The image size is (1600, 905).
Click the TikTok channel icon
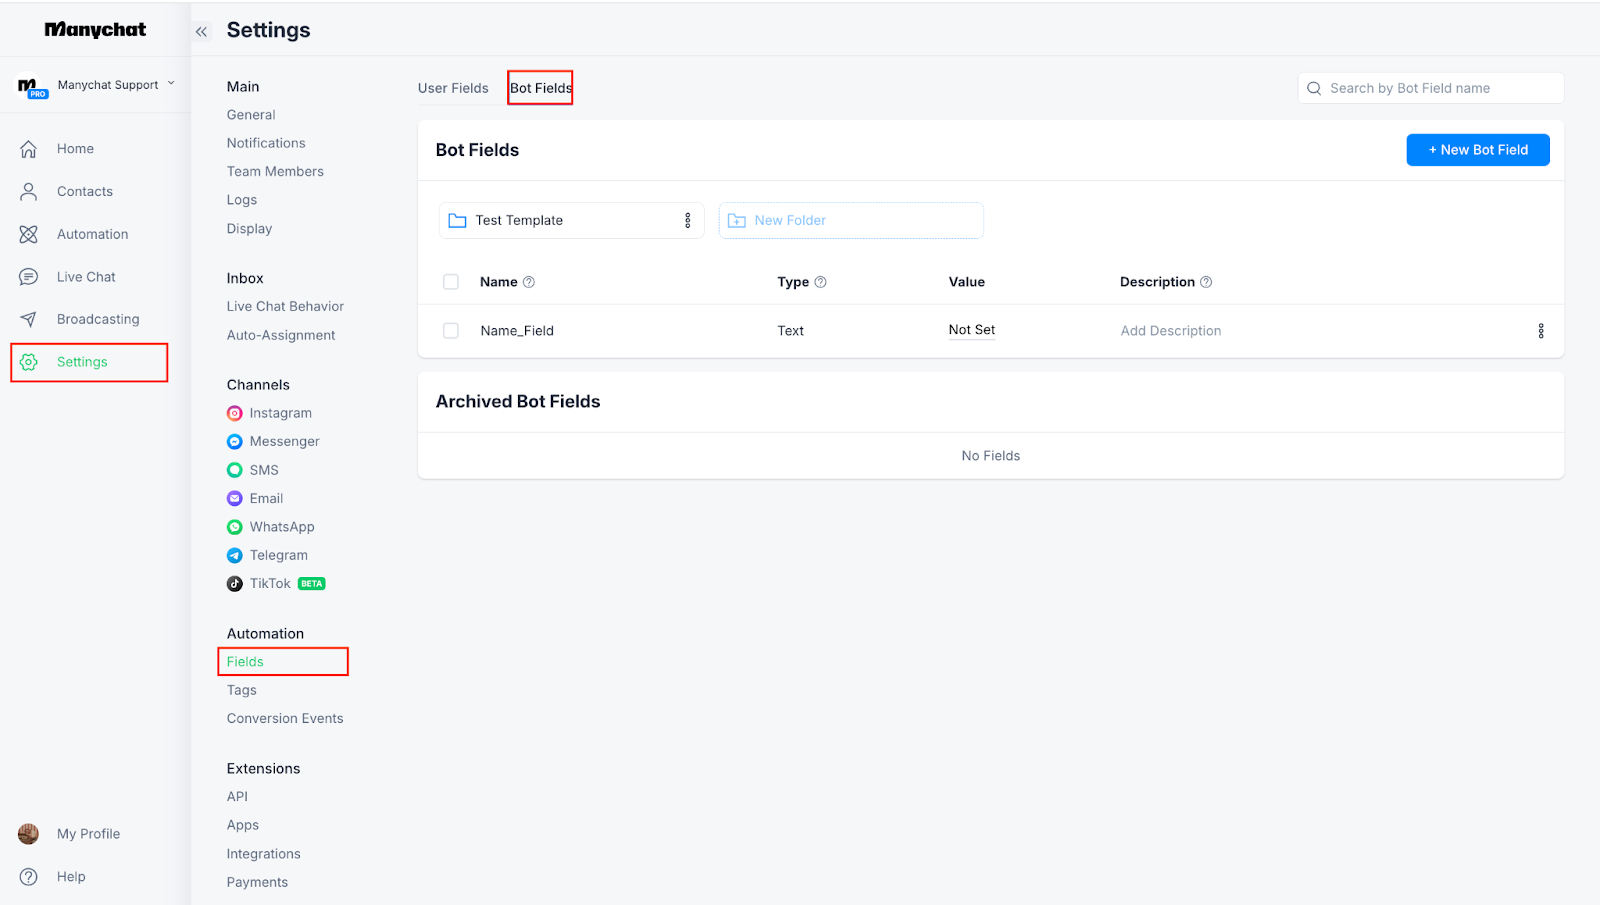pyautogui.click(x=235, y=584)
